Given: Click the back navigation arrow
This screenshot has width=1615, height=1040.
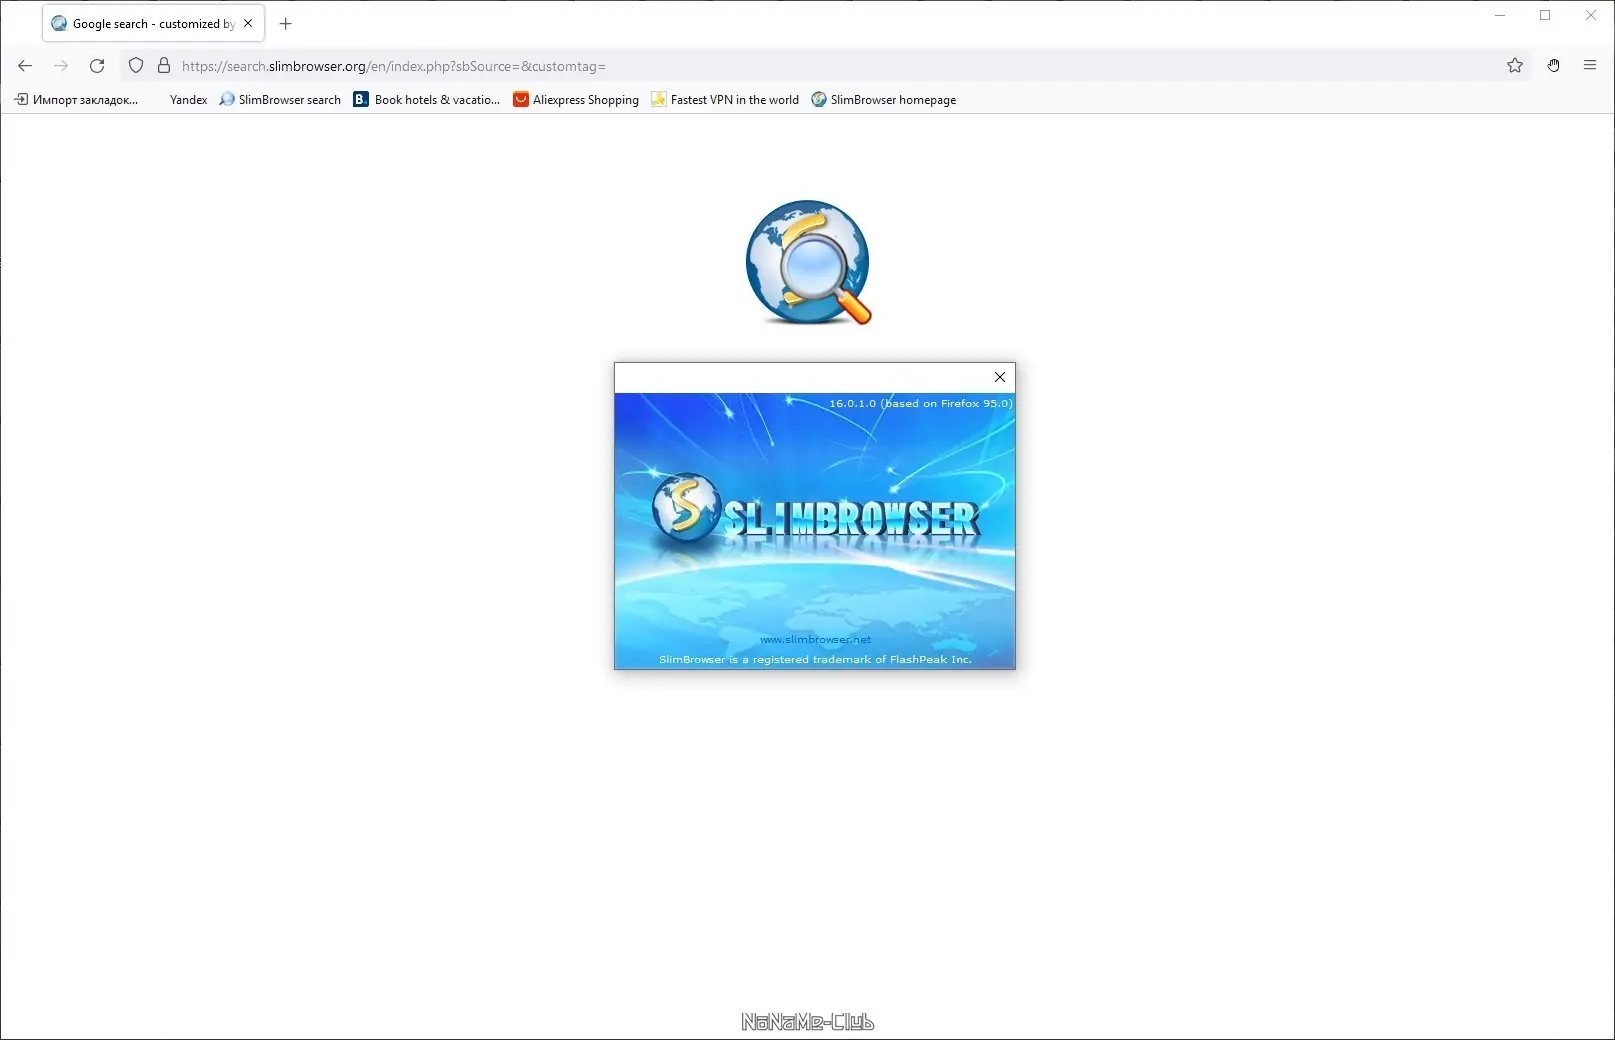Looking at the screenshot, I should point(24,66).
